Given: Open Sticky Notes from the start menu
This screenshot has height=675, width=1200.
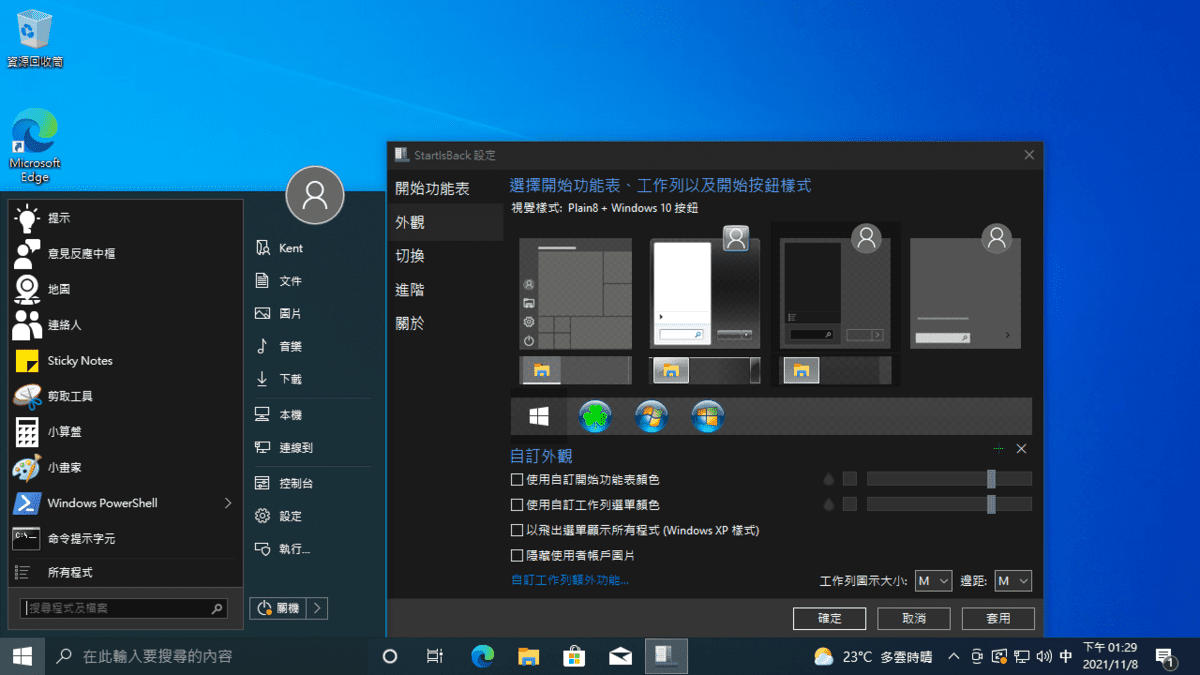Looking at the screenshot, I should point(80,361).
